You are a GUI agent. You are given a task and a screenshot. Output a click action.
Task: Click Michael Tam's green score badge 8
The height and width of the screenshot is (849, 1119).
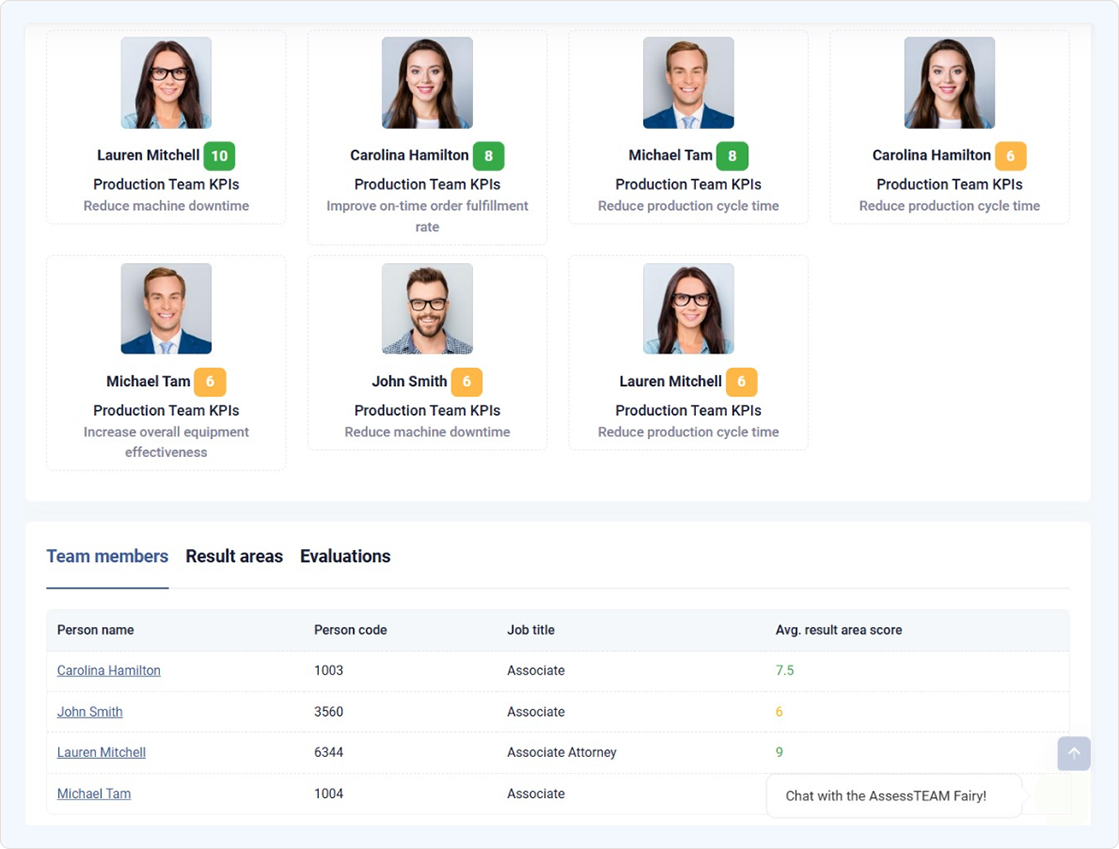732,156
